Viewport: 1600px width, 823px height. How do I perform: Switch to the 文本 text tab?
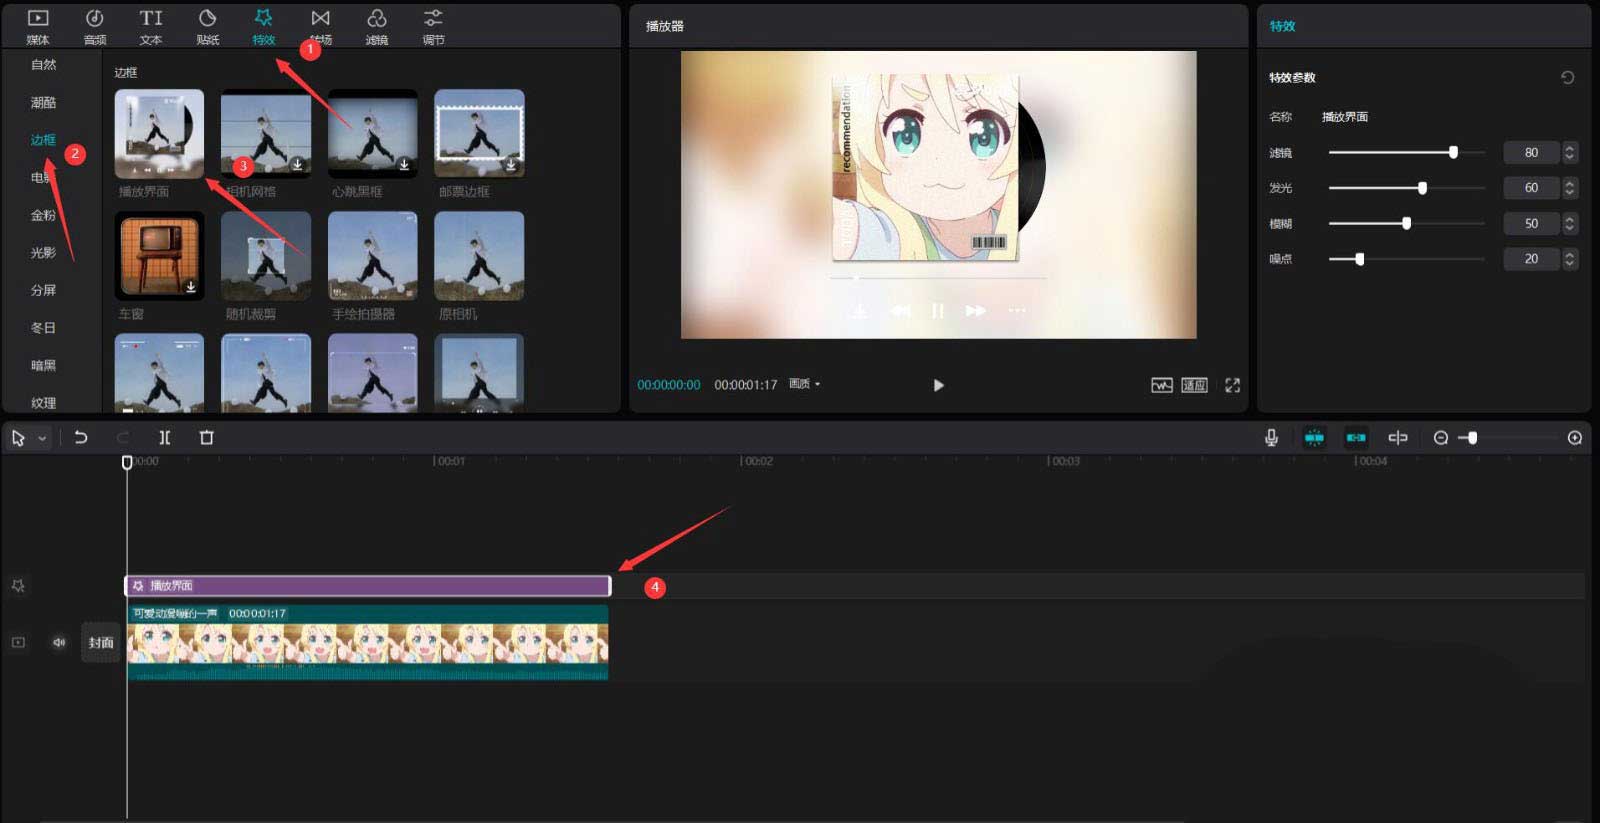(x=150, y=26)
